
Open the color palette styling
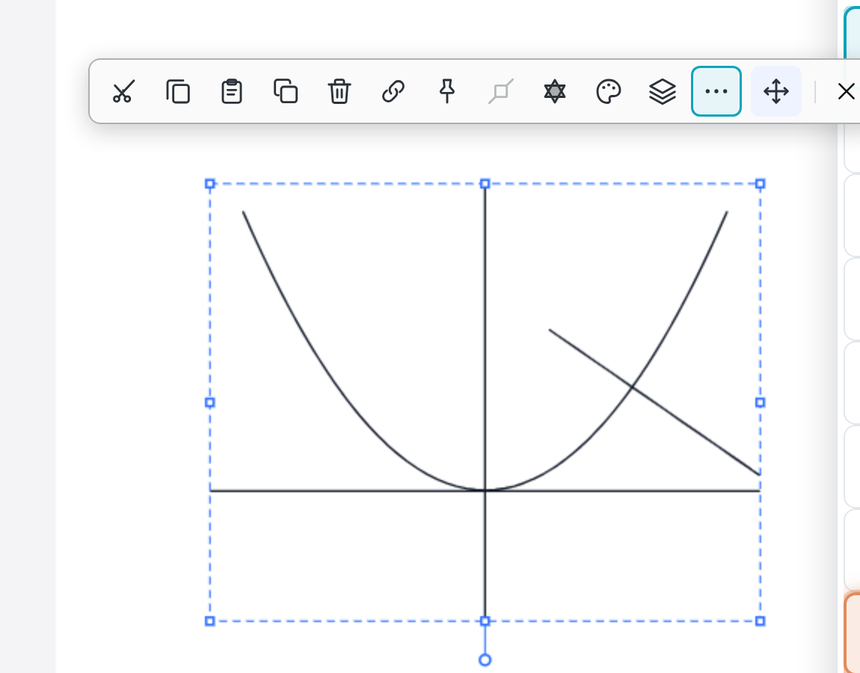click(608, 92)
